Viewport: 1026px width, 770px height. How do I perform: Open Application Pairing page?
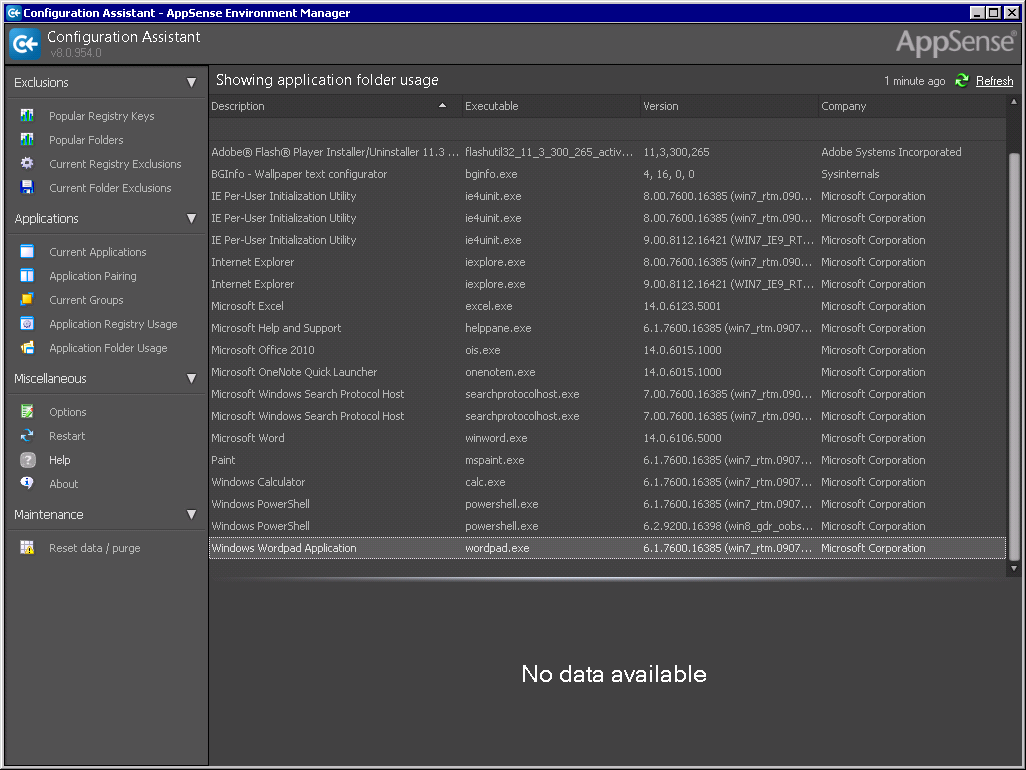(93, 276)
